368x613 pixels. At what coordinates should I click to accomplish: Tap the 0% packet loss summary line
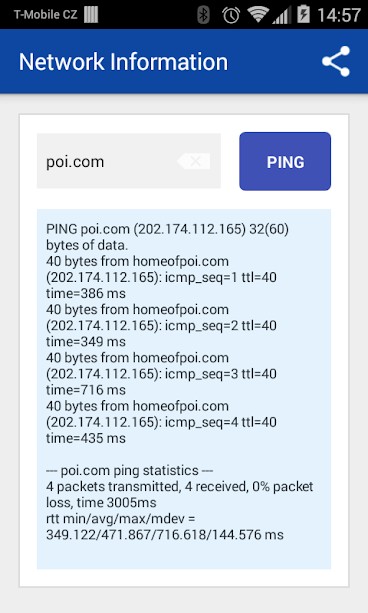pos(180,494)
